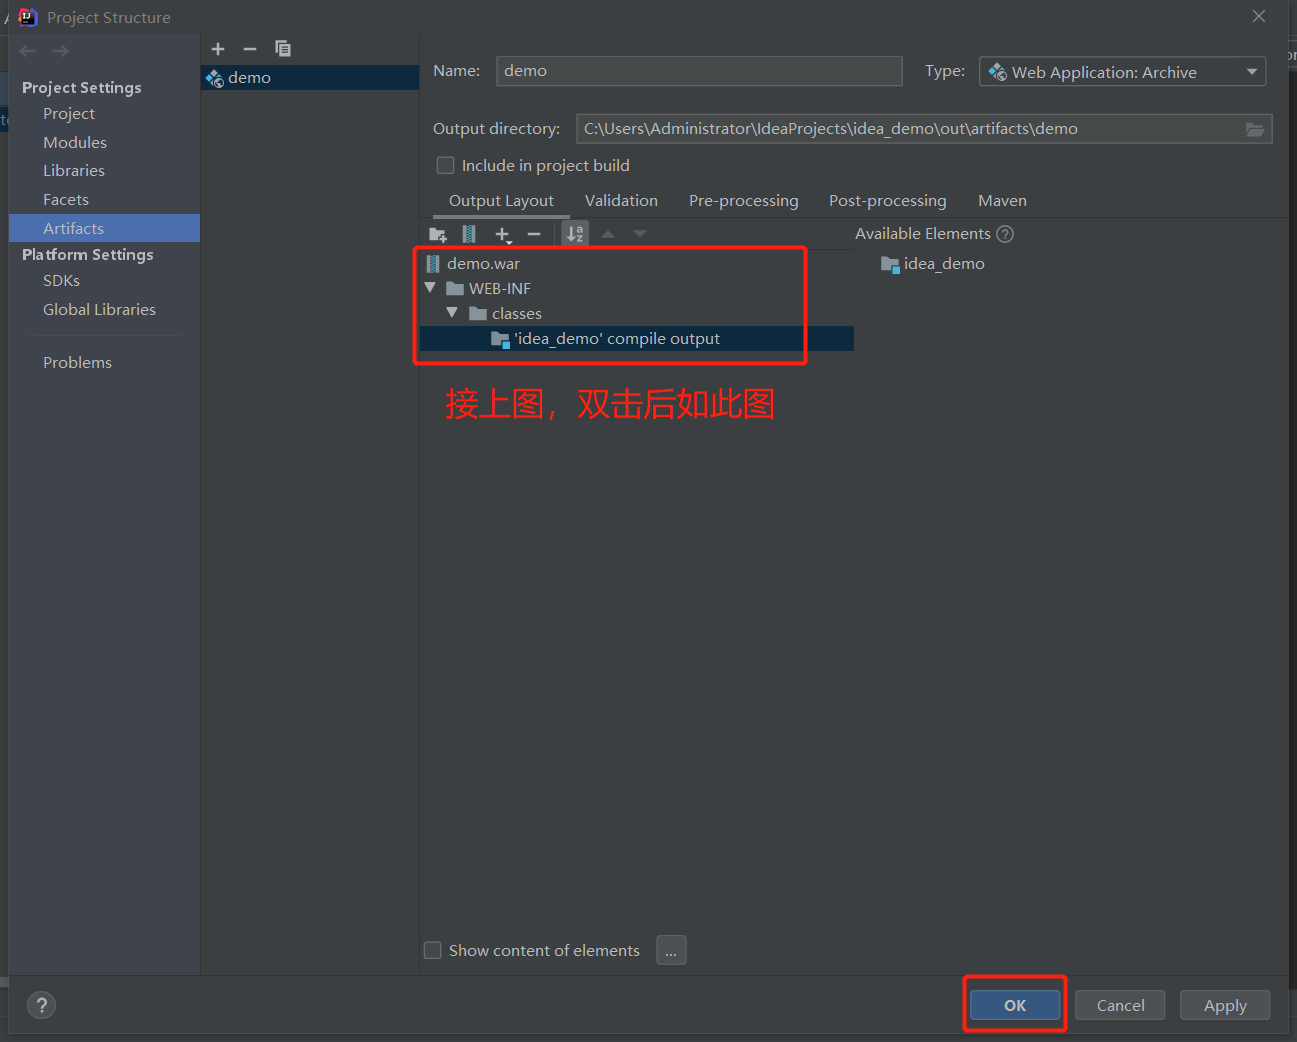Open the Pre-processing tab
Screen dimensions: 1297x1042
coord(743,201)
